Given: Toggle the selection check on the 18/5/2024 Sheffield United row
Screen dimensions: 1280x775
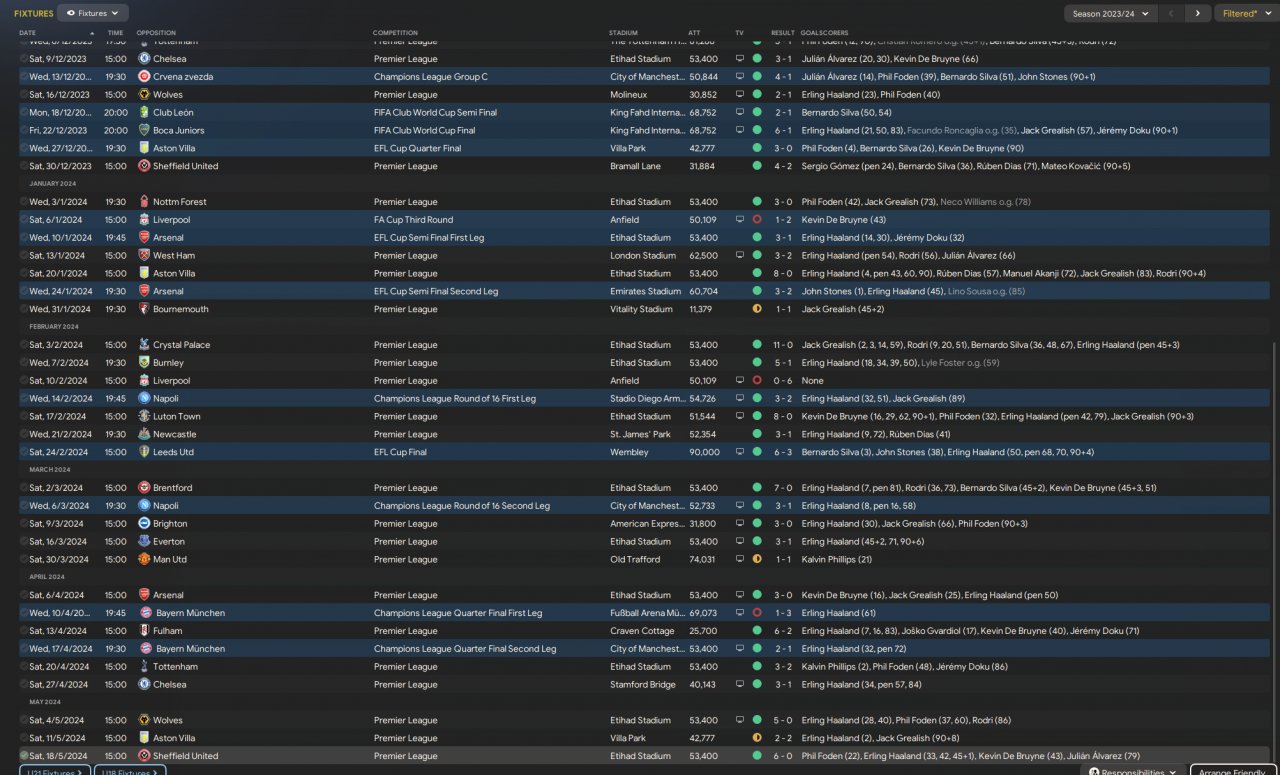Looking at the screenshot, I should 24,756.
